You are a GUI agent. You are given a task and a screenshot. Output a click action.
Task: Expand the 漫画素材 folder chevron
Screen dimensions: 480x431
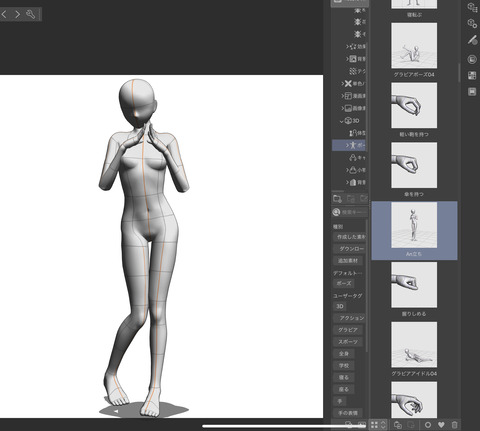point(342,96)
